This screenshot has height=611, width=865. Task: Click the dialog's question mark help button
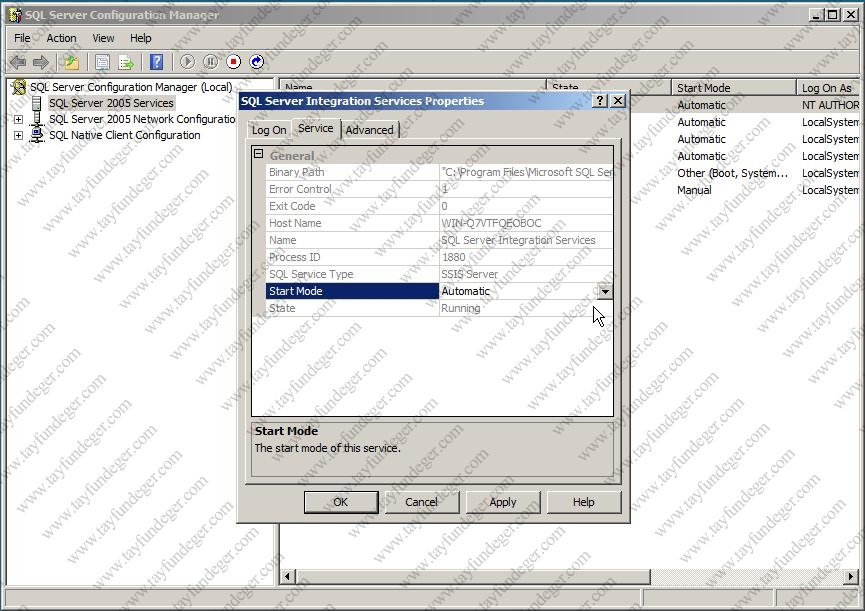pos(600,101)
